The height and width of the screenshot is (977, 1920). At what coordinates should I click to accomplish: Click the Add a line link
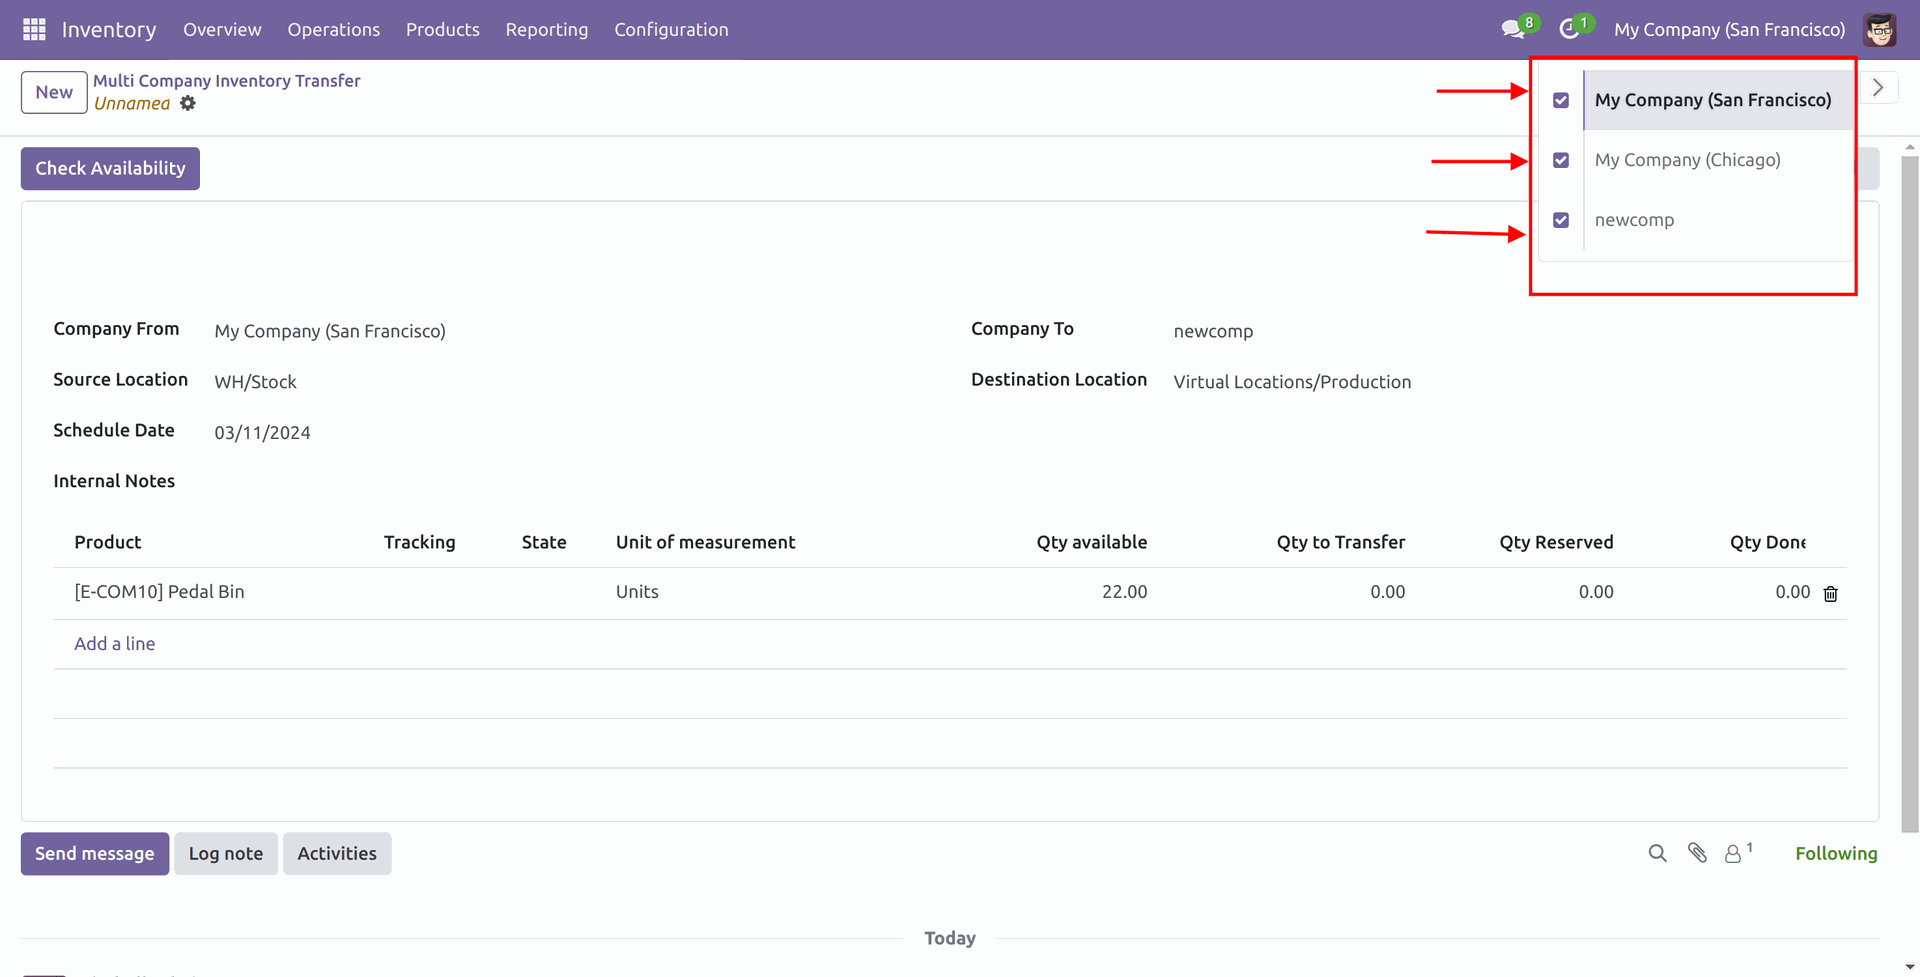pos(115,644)
